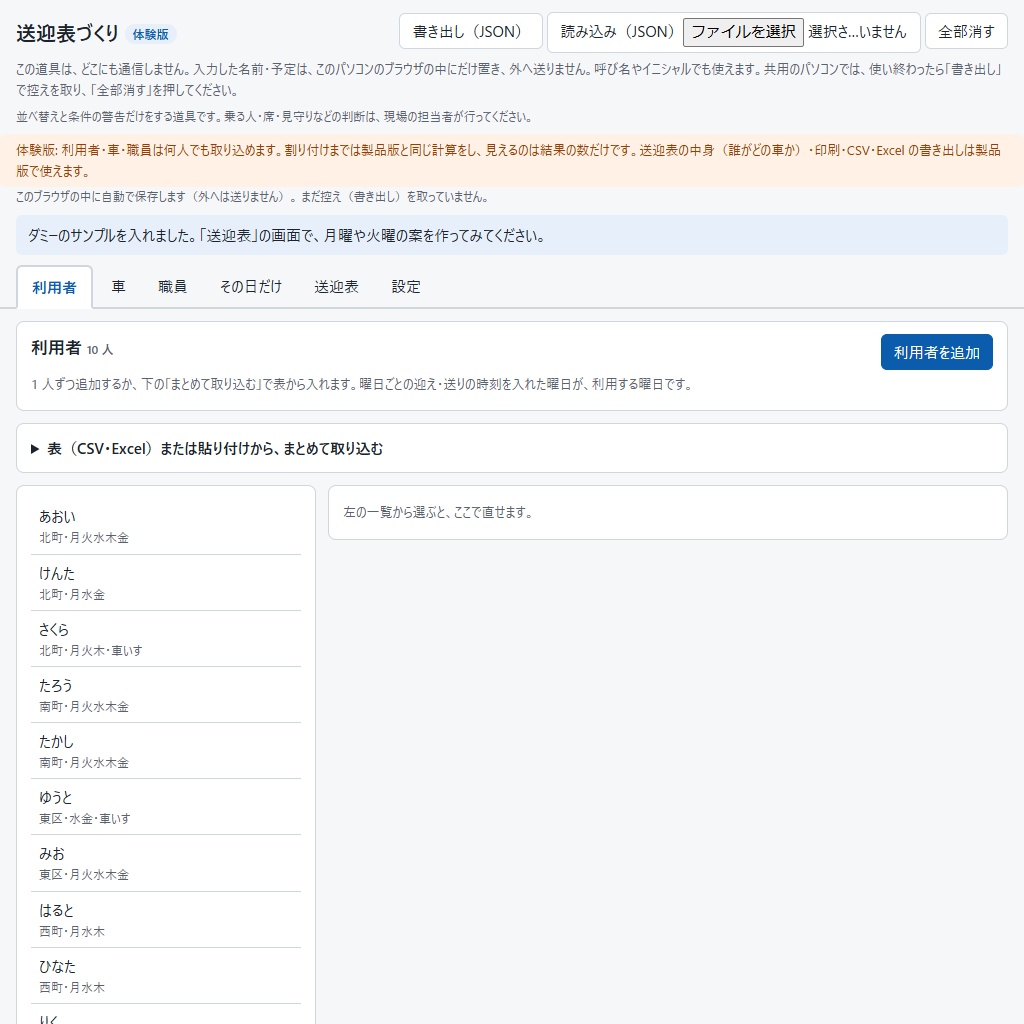1024x1024 pixels.
Task: Click the blue ダミーのサンプル notice banner
Action: point(511,235)
